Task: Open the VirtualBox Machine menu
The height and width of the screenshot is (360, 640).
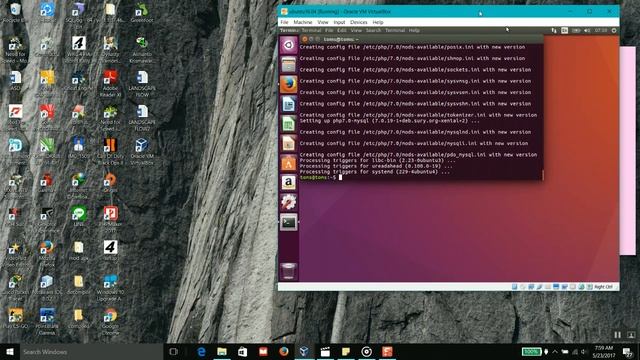Action: click(x=303, y=22)
